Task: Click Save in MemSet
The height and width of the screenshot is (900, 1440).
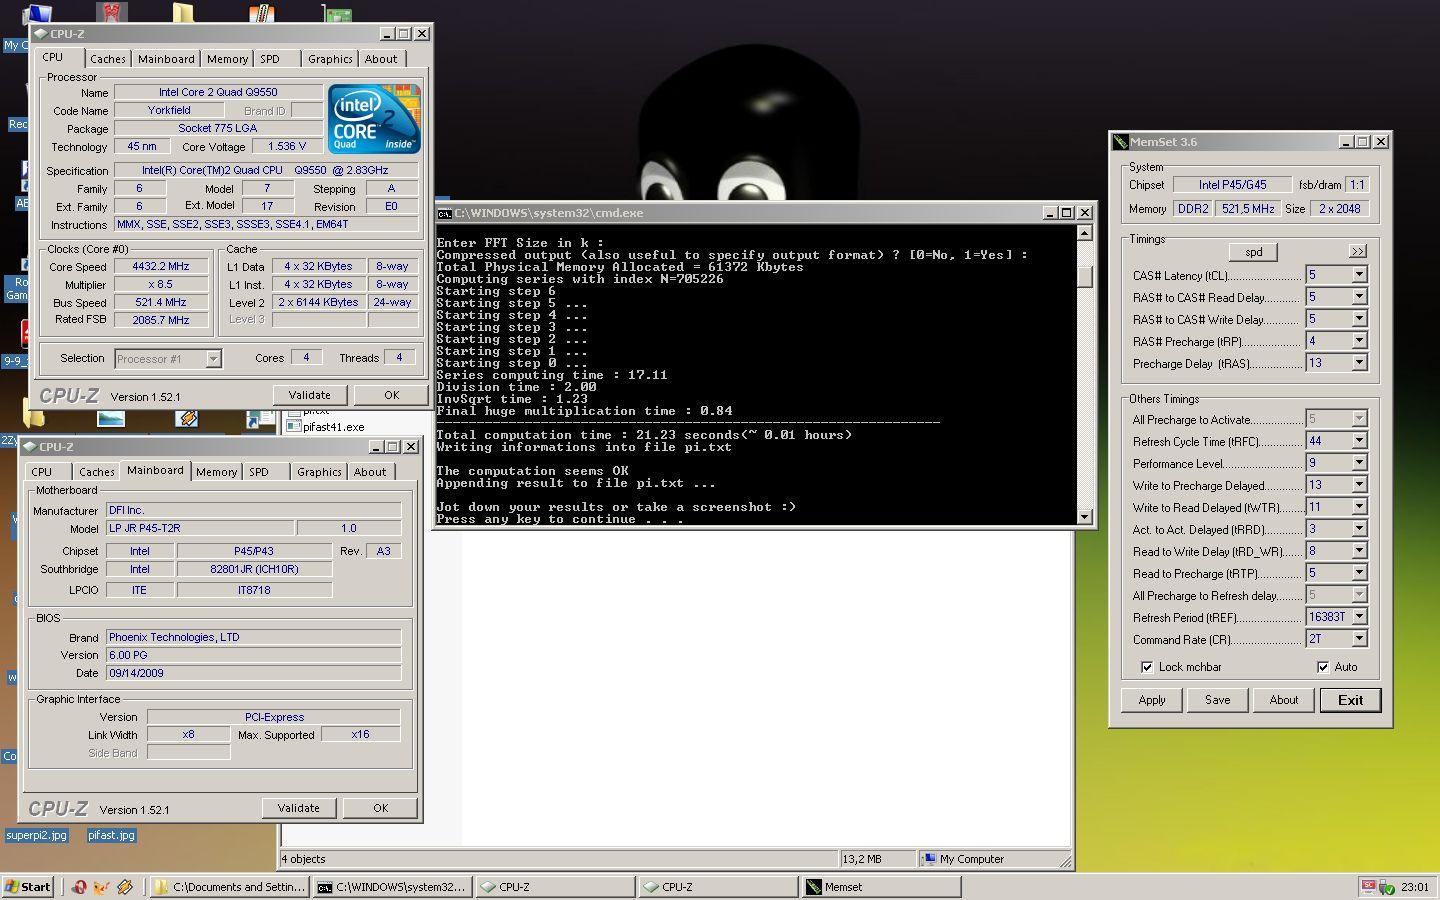Action: [x=1217, y=700]
